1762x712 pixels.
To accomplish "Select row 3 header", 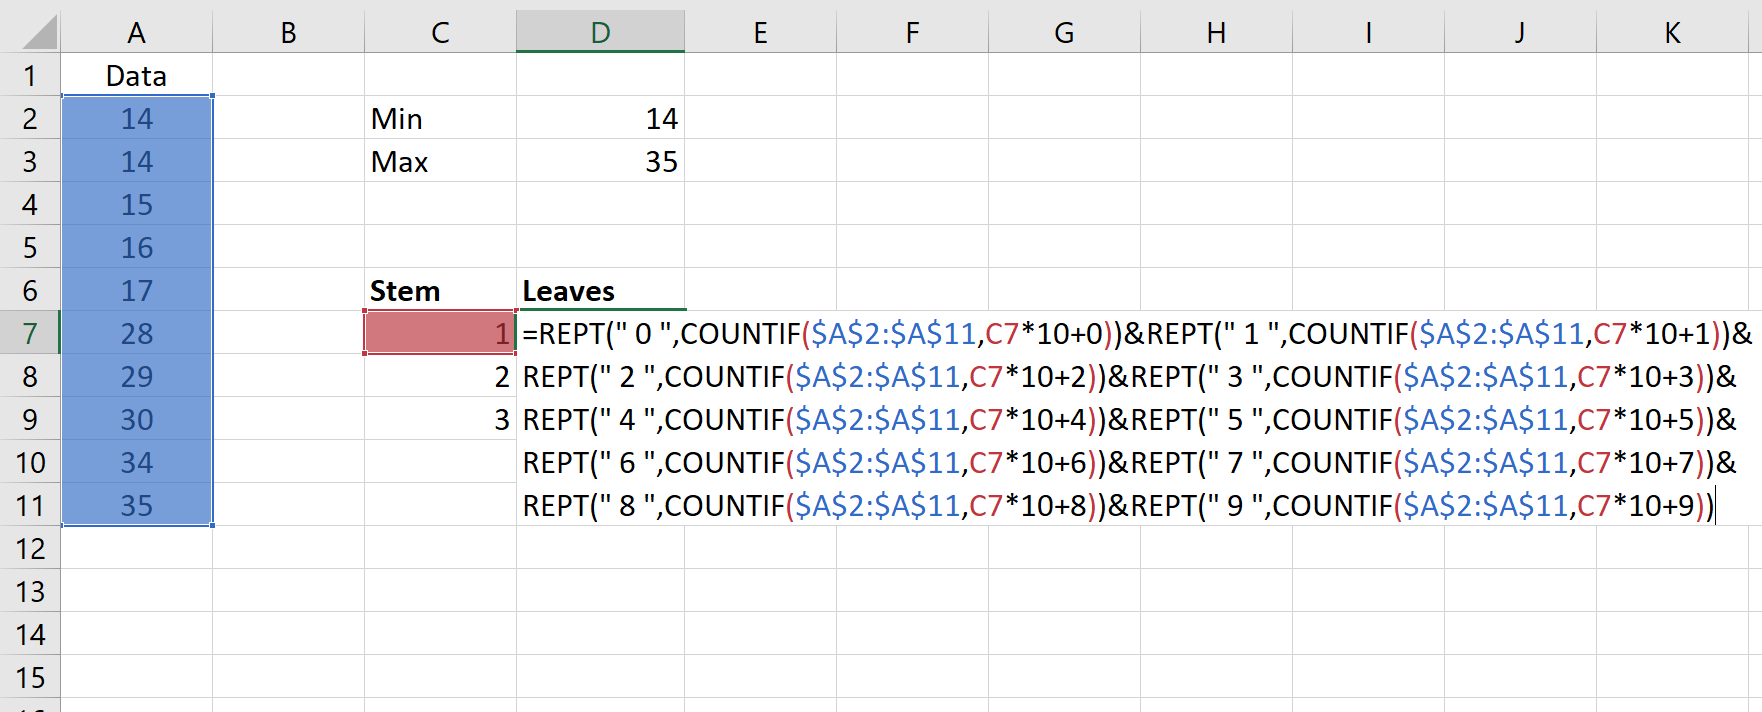I will coord(30,161).
